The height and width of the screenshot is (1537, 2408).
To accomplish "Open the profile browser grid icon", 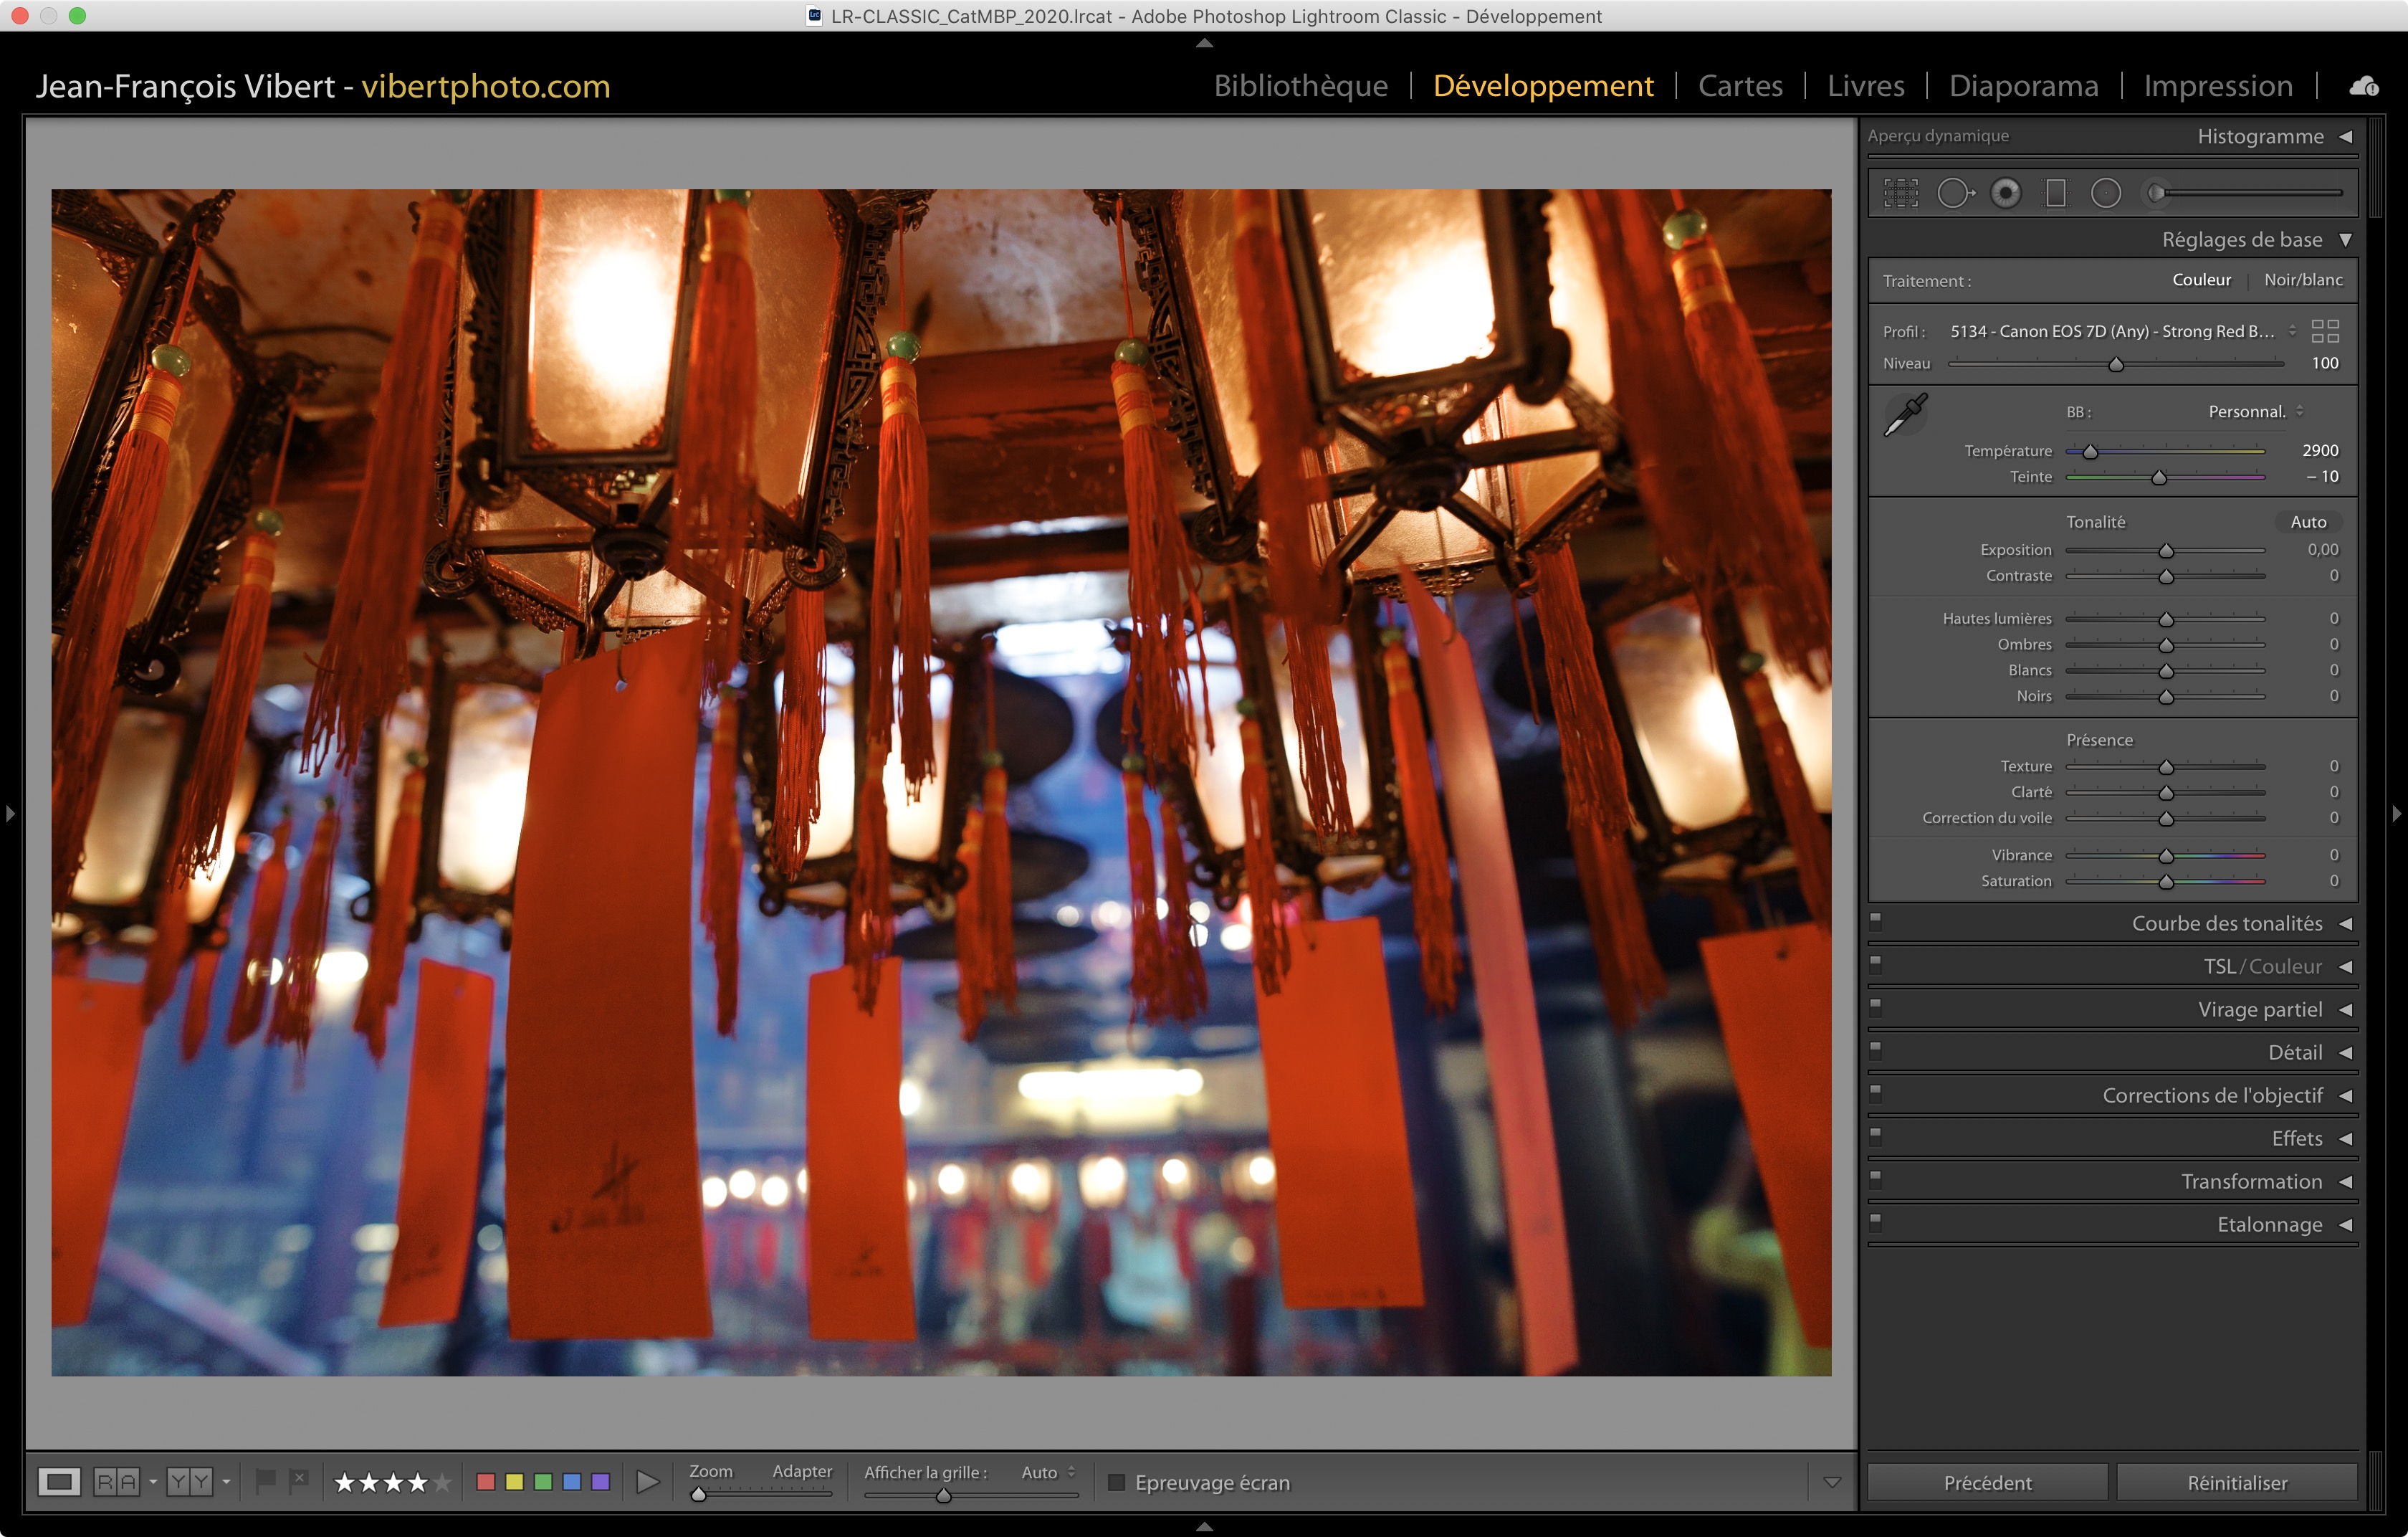I will click(x=2325, y=331).
